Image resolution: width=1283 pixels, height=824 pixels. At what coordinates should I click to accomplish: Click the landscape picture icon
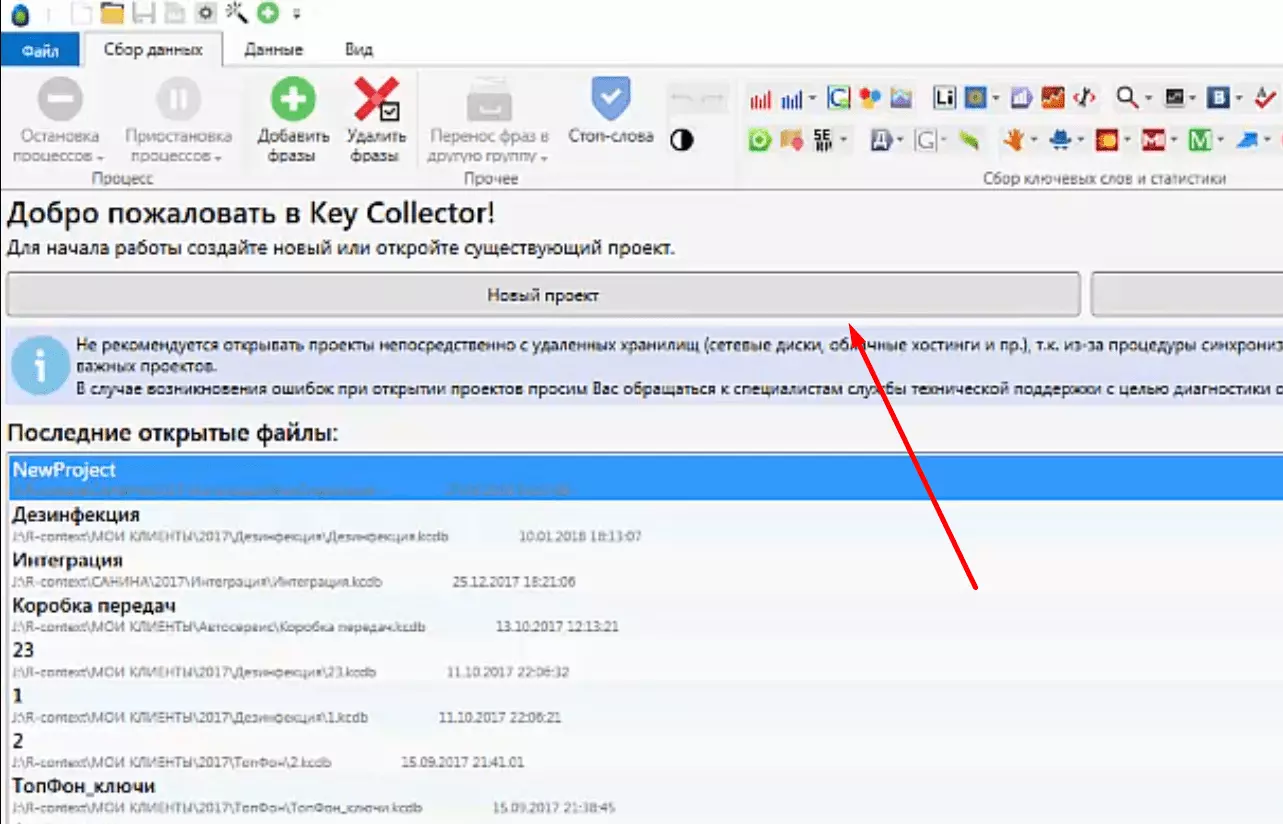click(901, 98)
